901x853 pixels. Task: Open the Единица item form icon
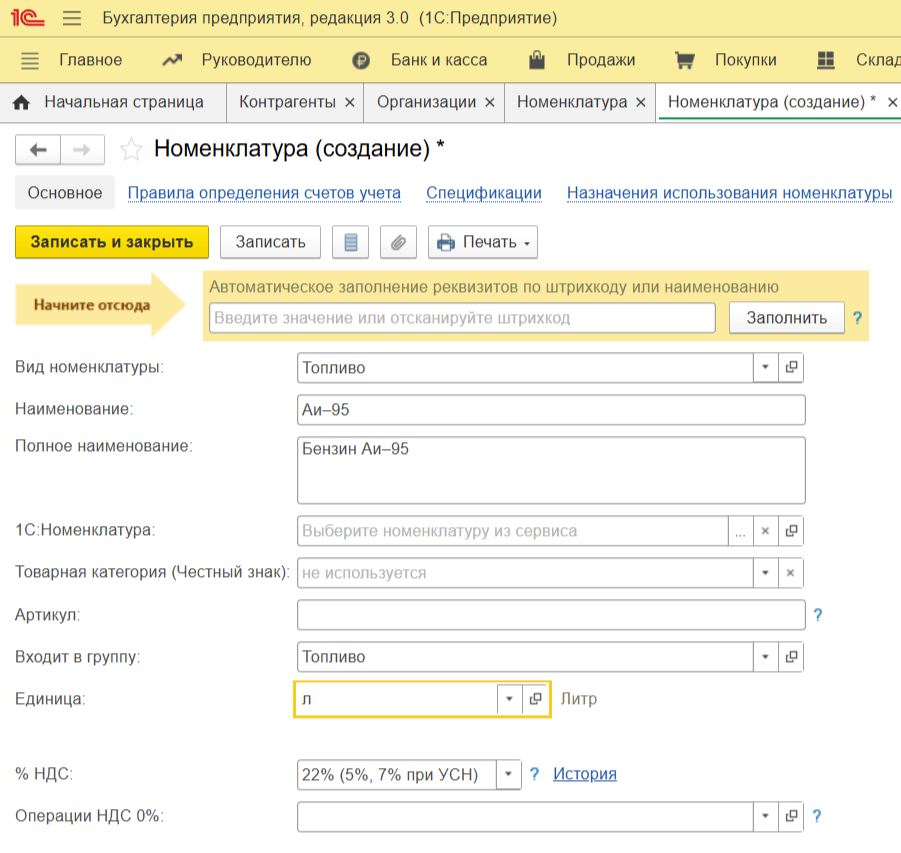click(535, 699)
